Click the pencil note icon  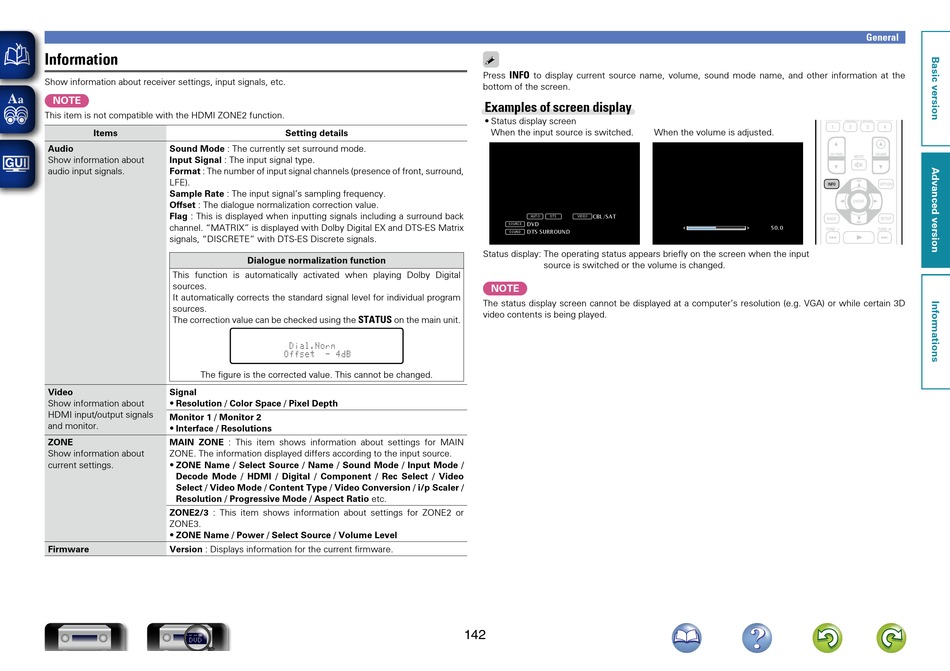[x=491, y=59]
